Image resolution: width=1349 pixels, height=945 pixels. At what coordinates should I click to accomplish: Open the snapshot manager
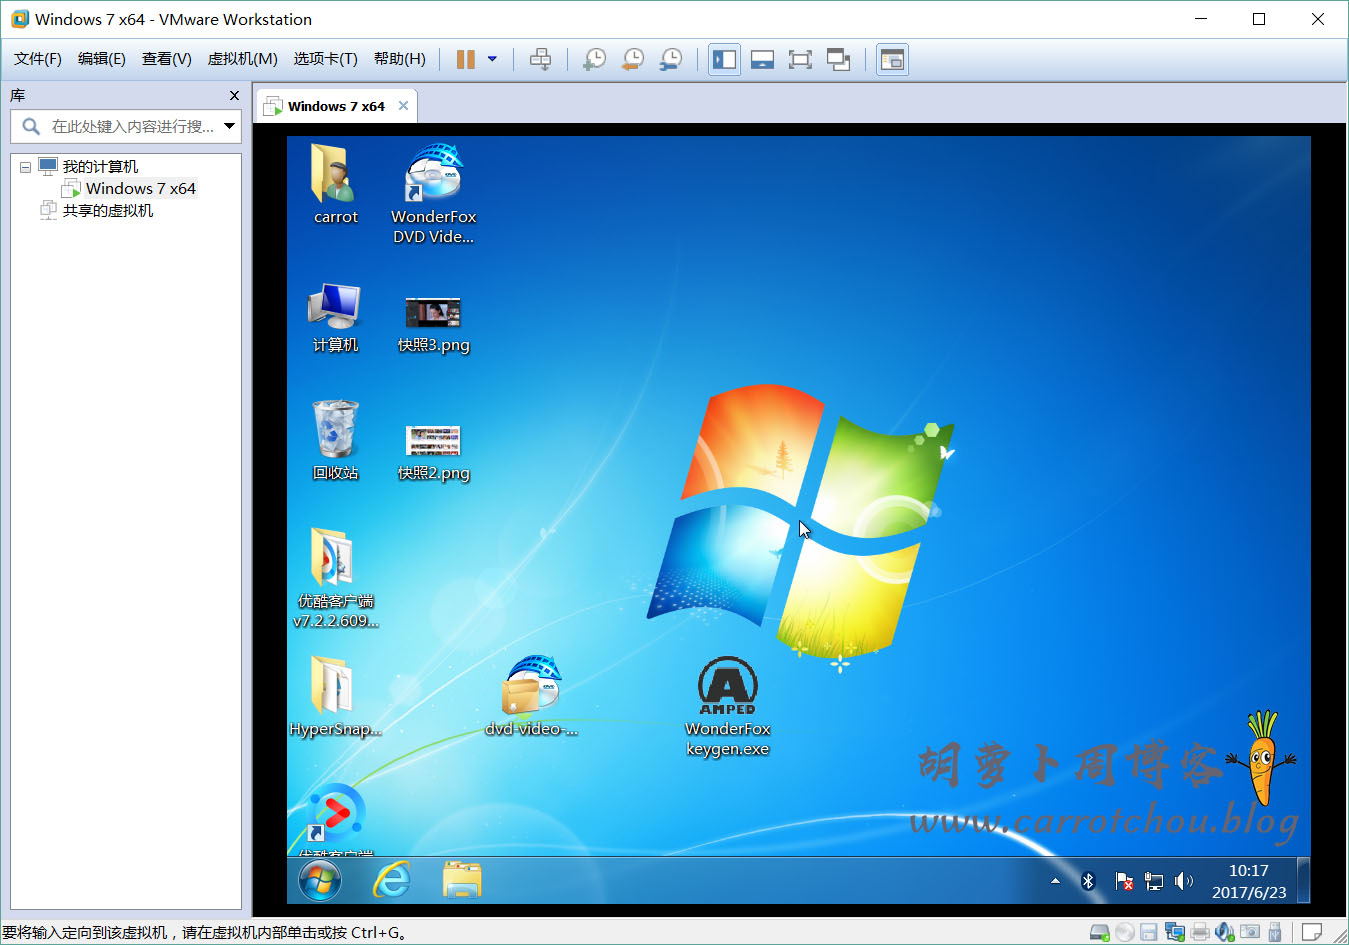[671, 60]
